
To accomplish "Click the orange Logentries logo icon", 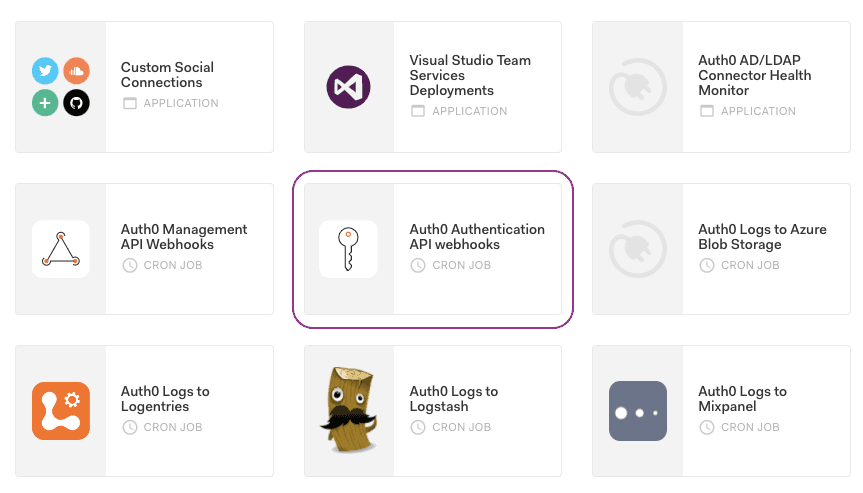I will click(61, 411).
